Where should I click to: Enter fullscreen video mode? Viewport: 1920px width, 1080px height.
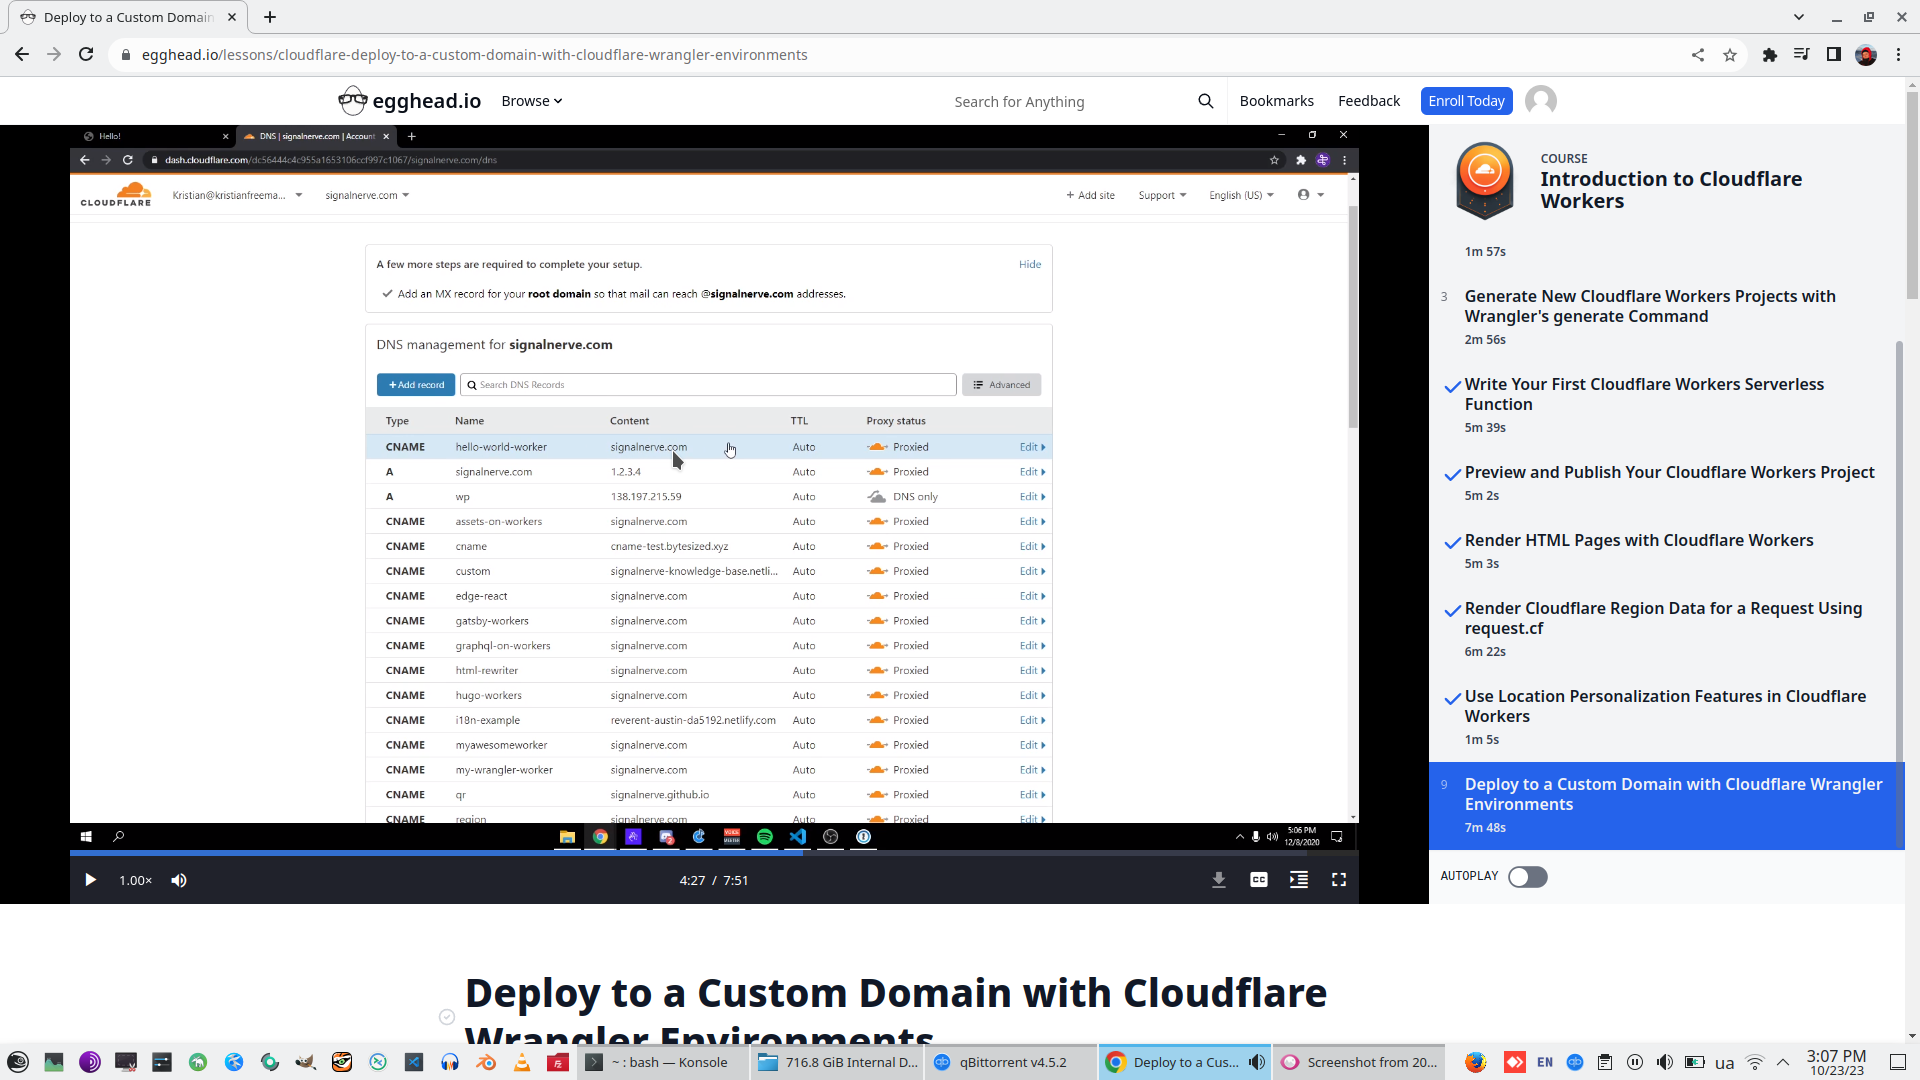coord(1339,880)
